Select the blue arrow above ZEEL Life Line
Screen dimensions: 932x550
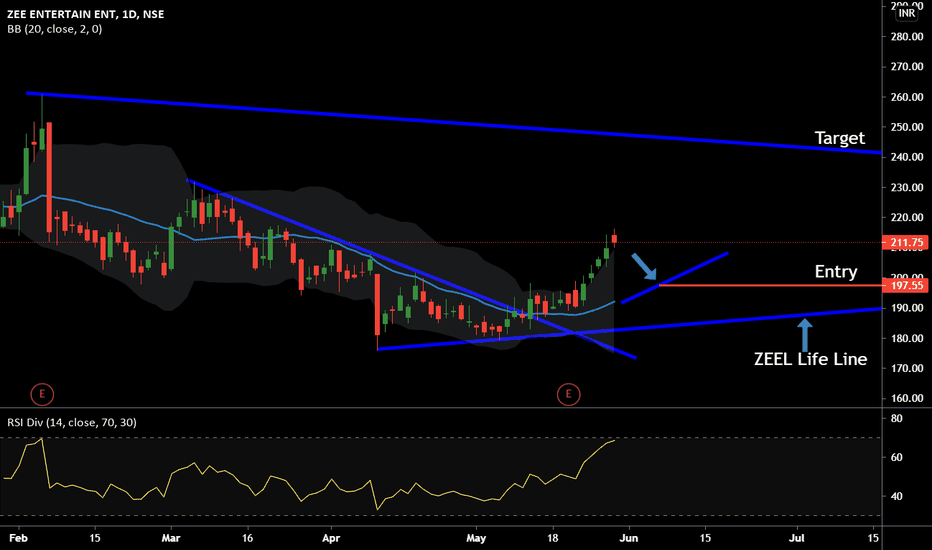[x=804, y=335]
